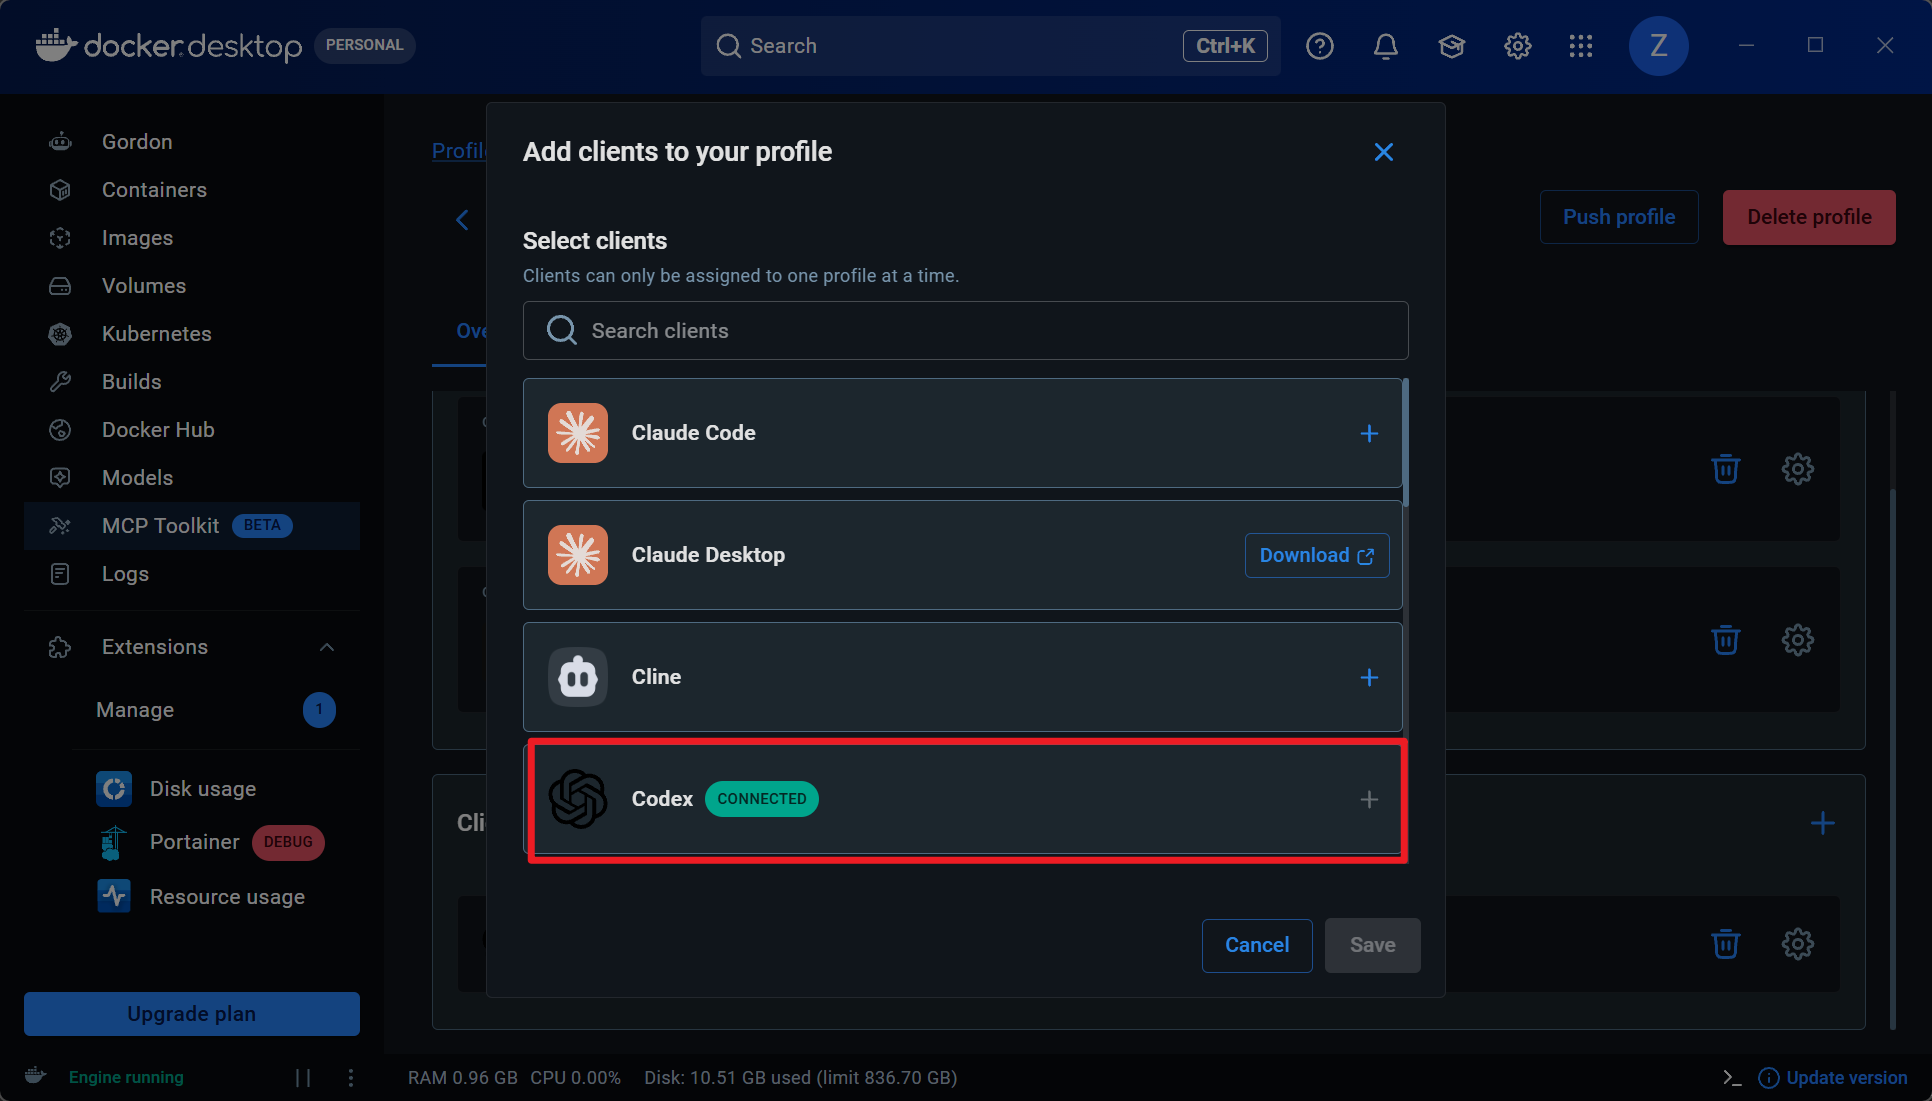Click the Docker whale logo in header

click(x=55, y=45)
